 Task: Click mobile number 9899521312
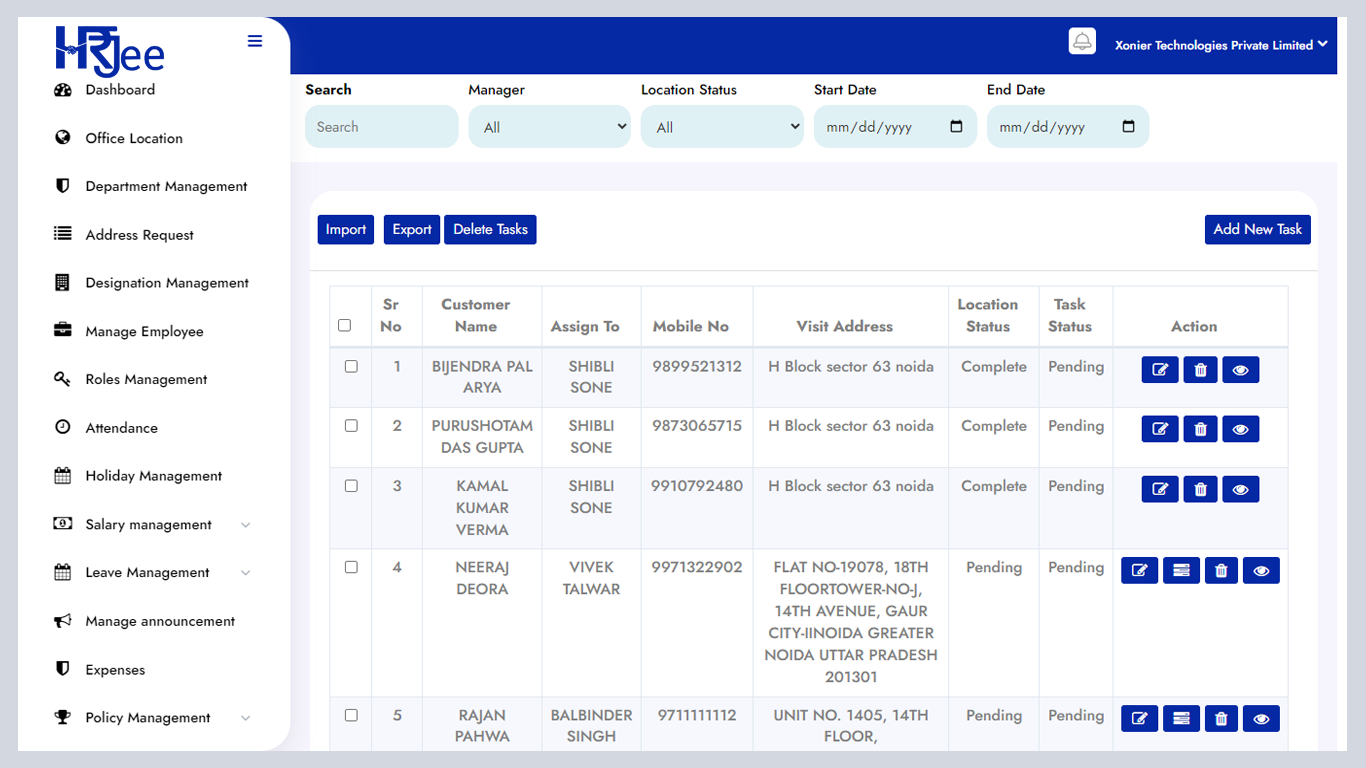tap(697, 366)
